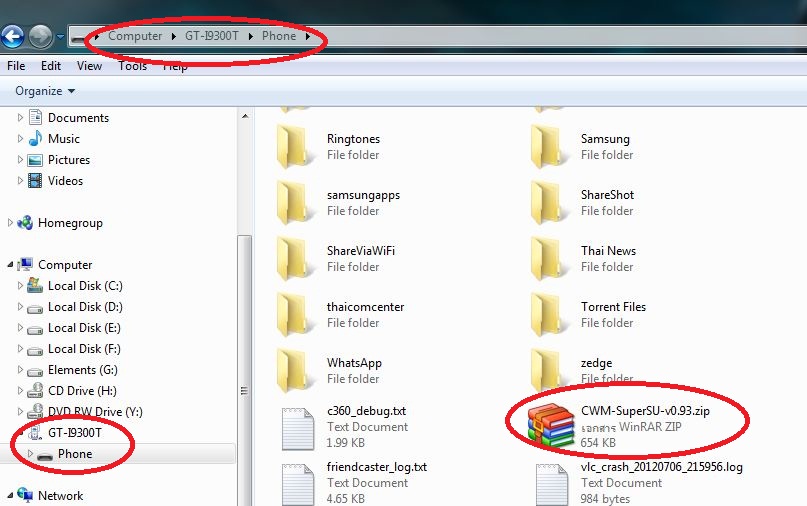Image resolution: width=807 pixels, height=506 pixels.
Task: Open the Tools menu
Action: tap(132, 66)
